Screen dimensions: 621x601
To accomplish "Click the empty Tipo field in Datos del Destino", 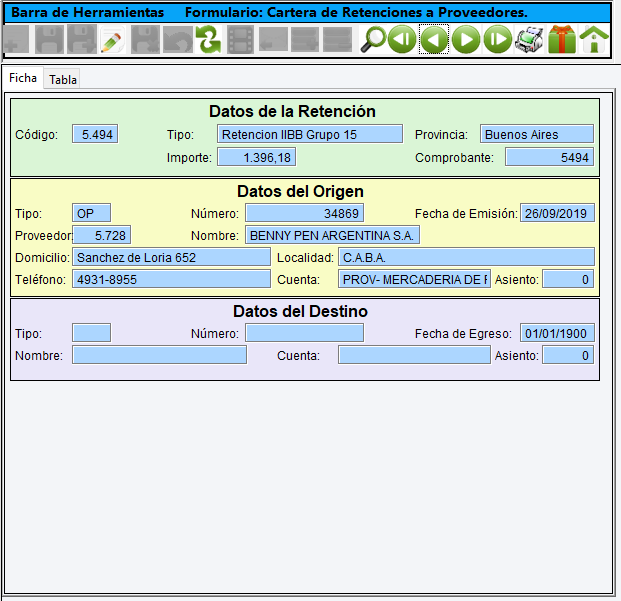I will pos(91,333).
